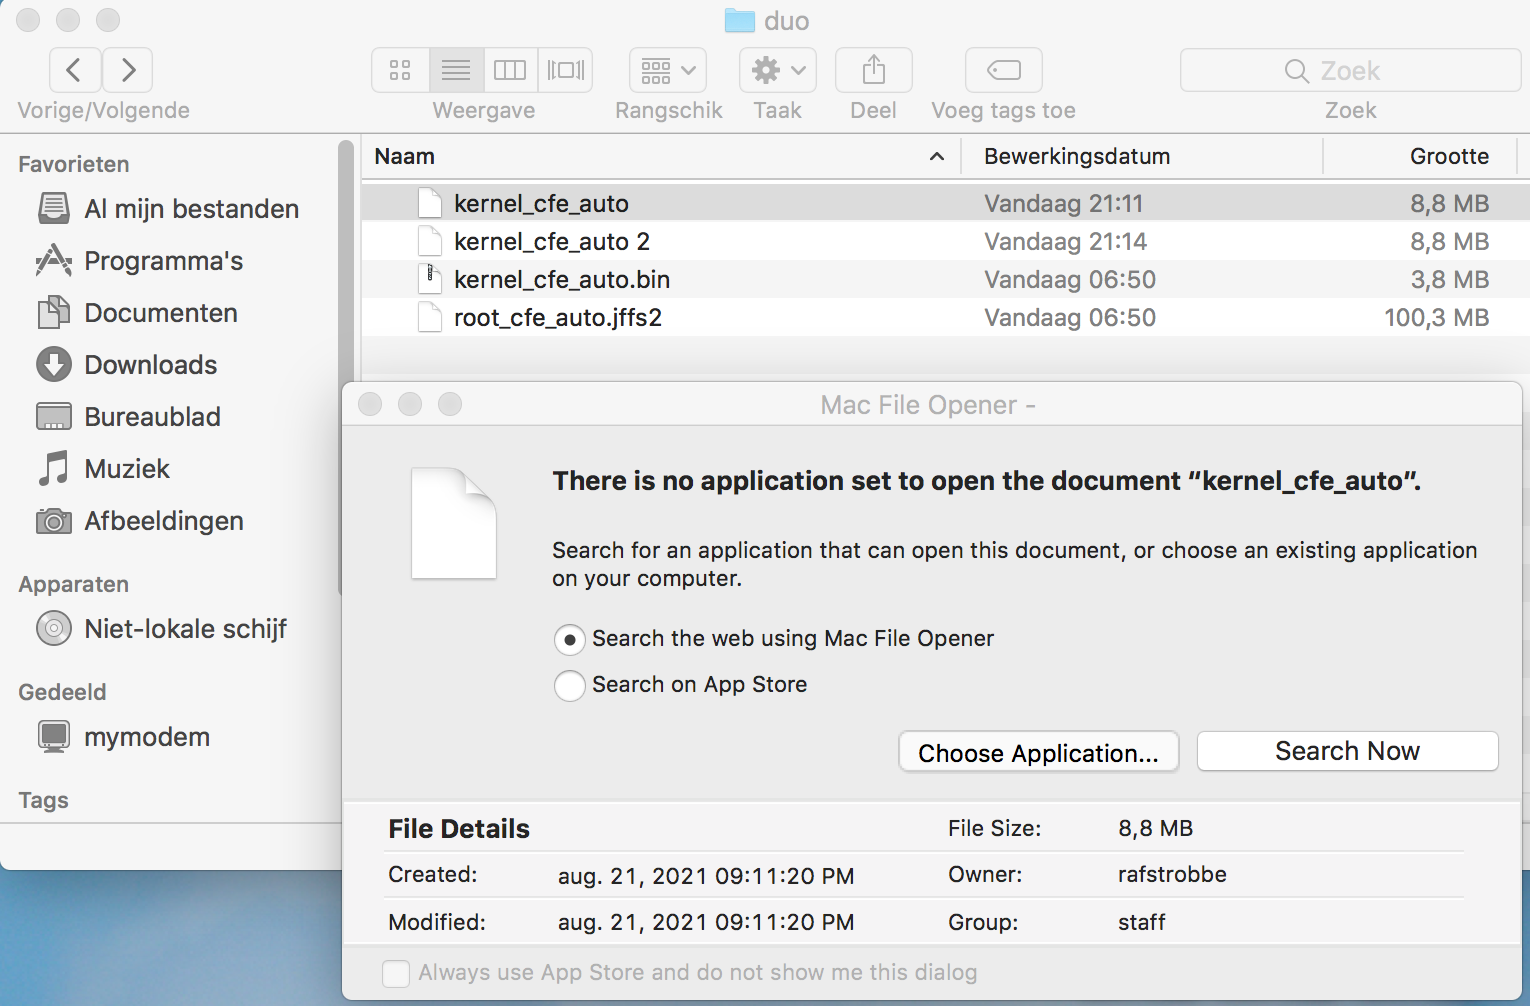Switch to column view in the toolbar
This screenshot has height=1006, width=1530.
click(510, 70)
